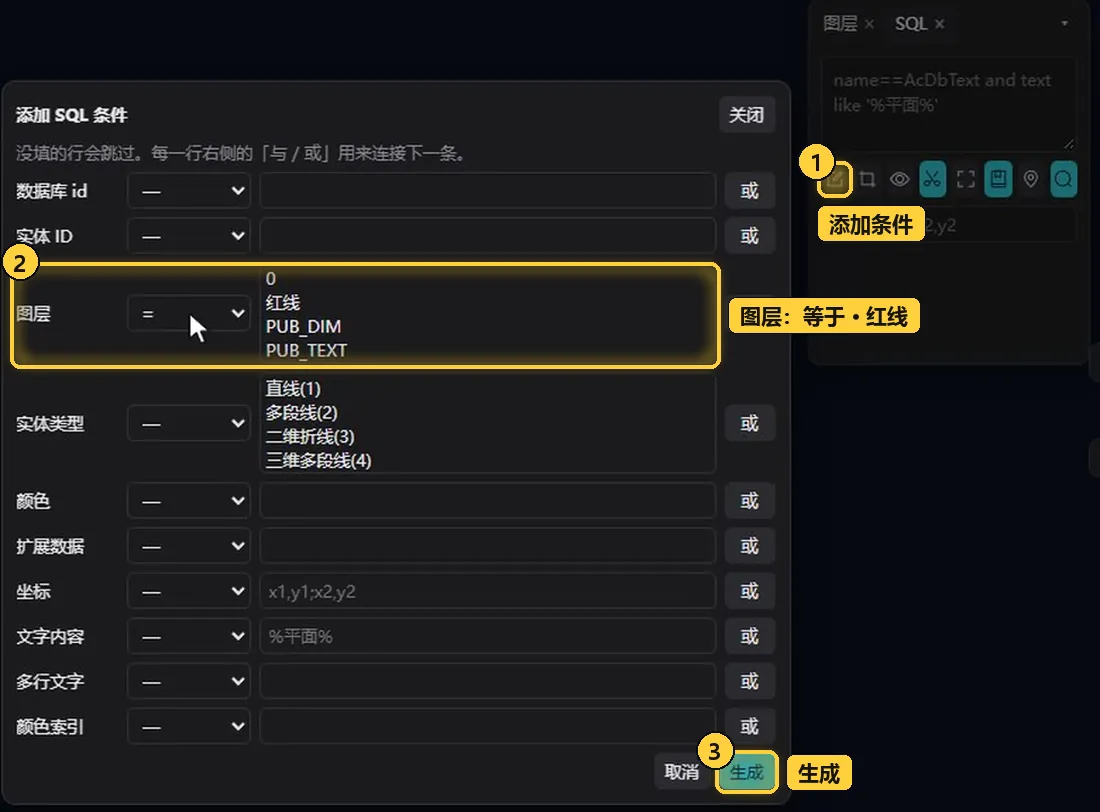Screen dimensions: 1100x812
Task: Click the 颜色 value field
Action: pos(488,501)
